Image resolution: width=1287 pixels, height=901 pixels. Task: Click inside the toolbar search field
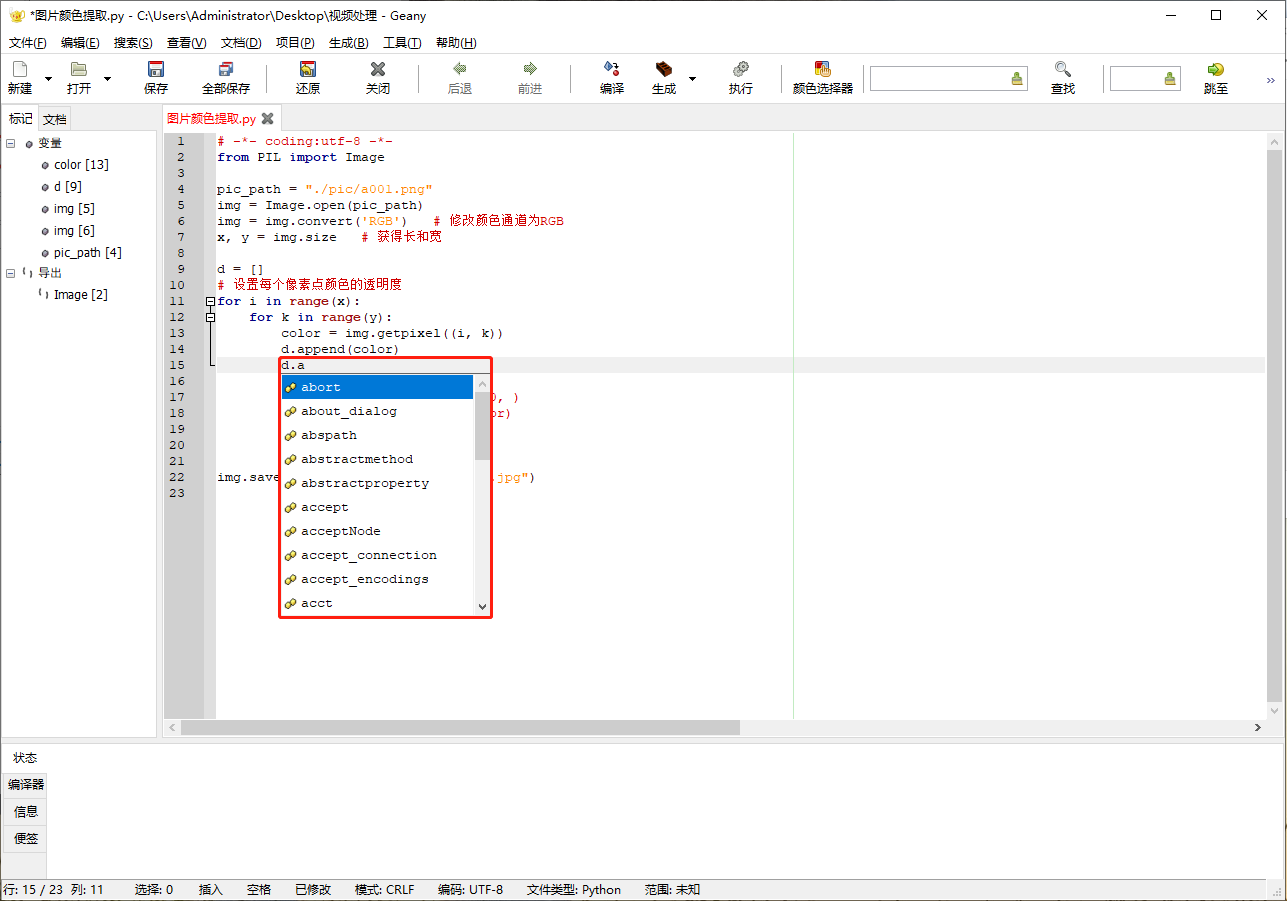click(940, 77)
